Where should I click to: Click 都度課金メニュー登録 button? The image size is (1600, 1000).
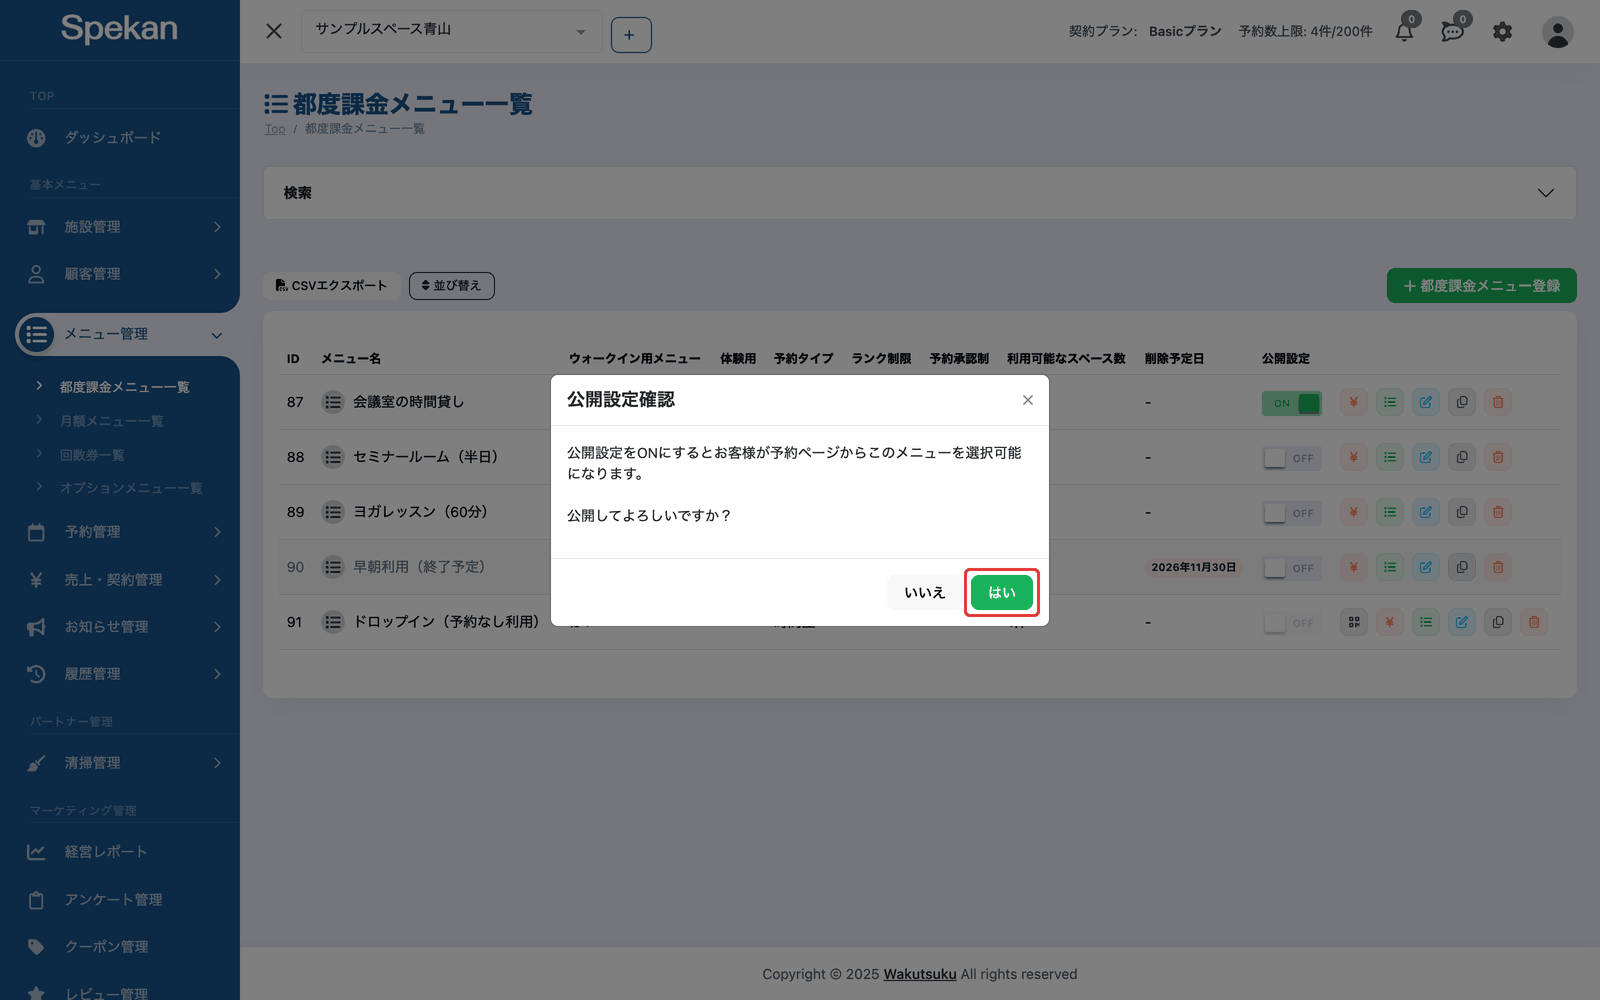coord(1482,286)
